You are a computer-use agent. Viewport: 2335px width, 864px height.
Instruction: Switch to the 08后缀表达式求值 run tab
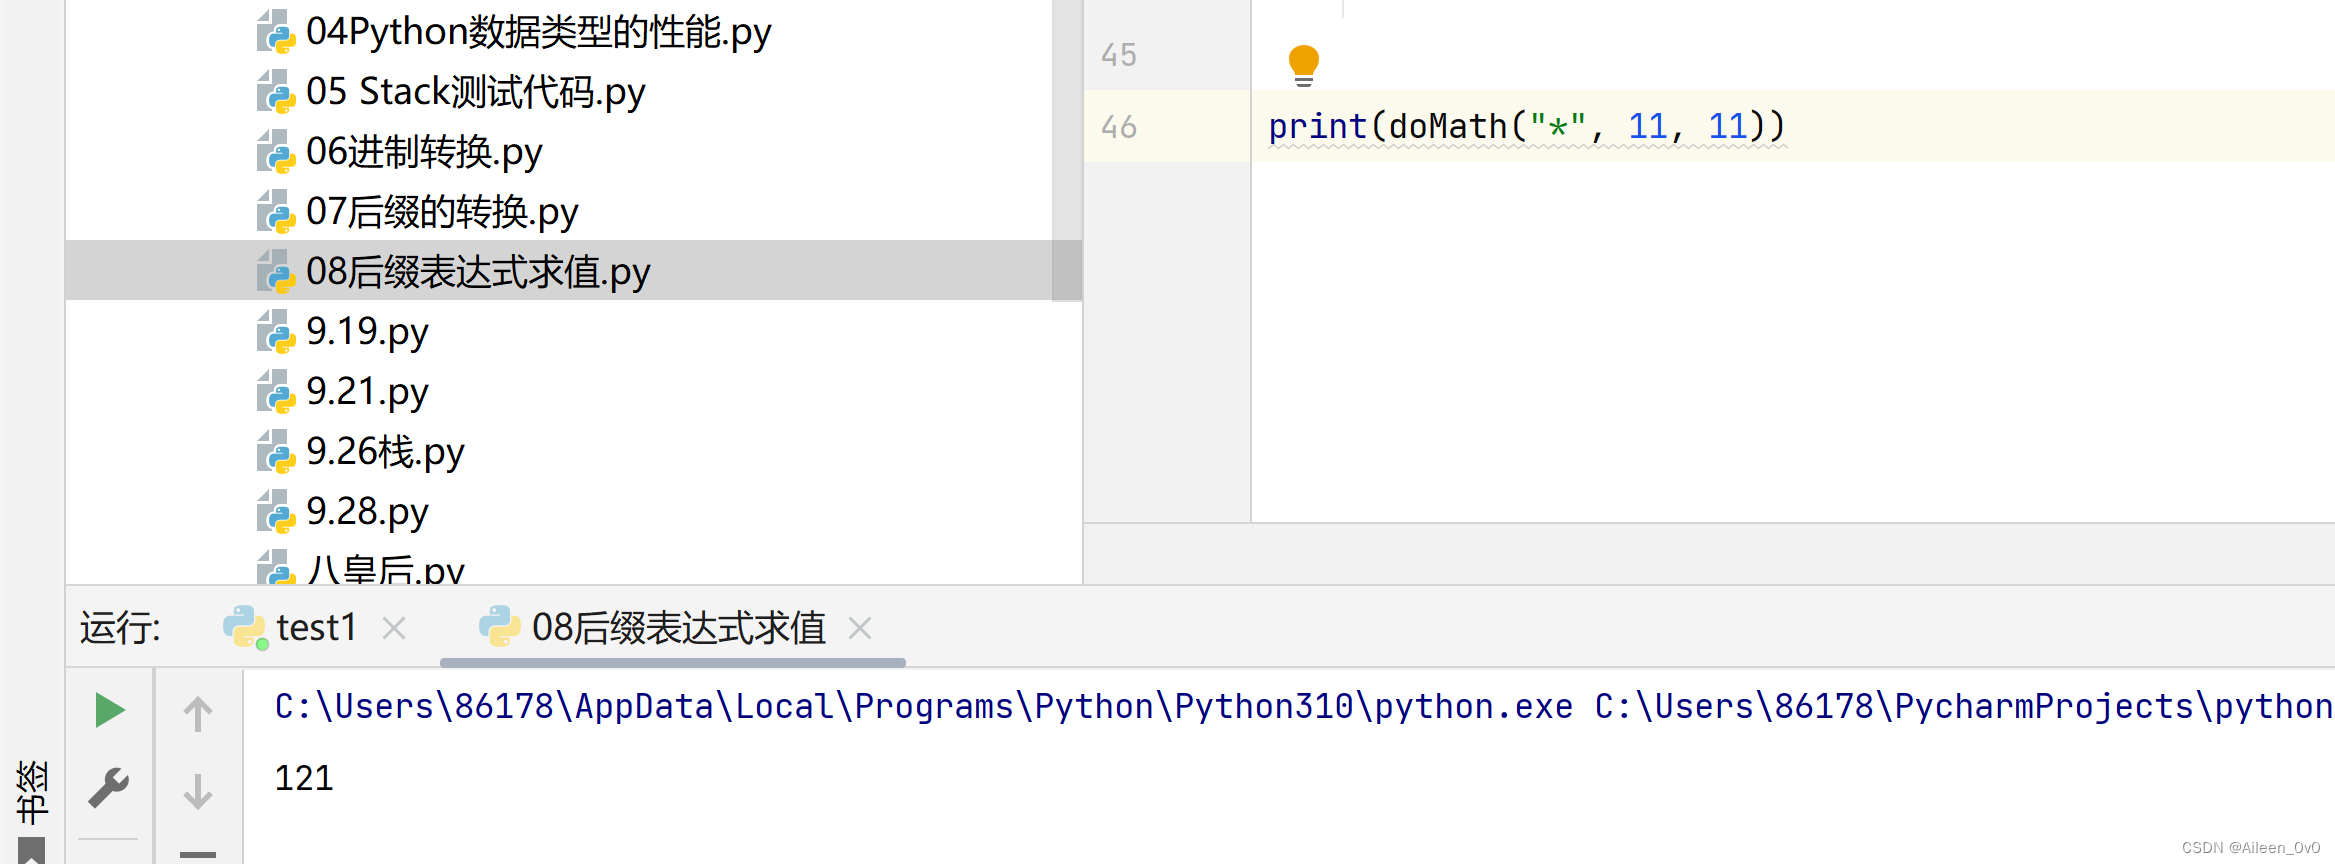point(677,628)
